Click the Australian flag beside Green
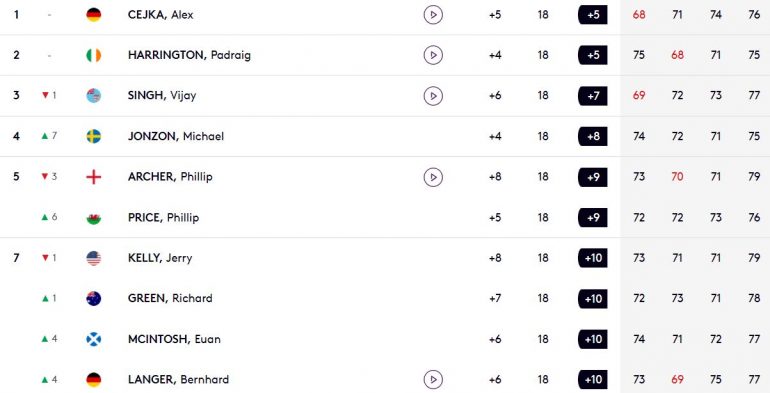The width and height of the screenshot is (770, 393). [x=94, y=298]
